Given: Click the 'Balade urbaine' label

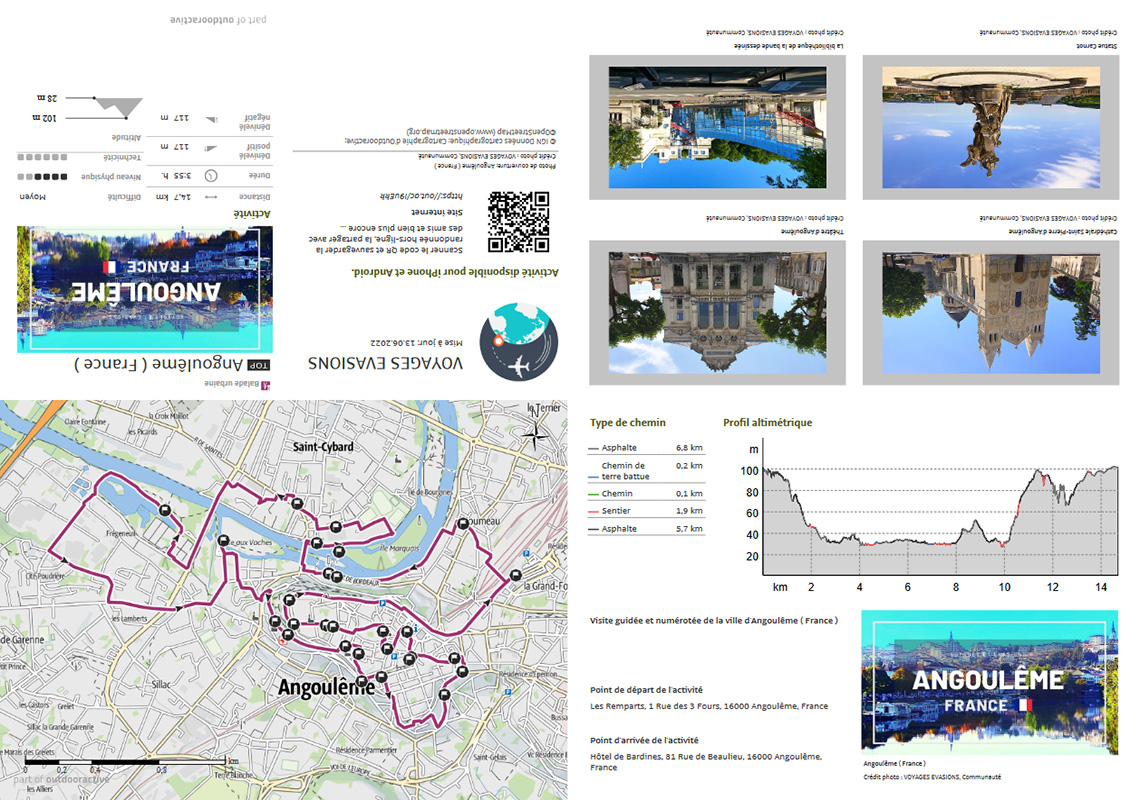Looking at the screenshot, I should 231,384.
